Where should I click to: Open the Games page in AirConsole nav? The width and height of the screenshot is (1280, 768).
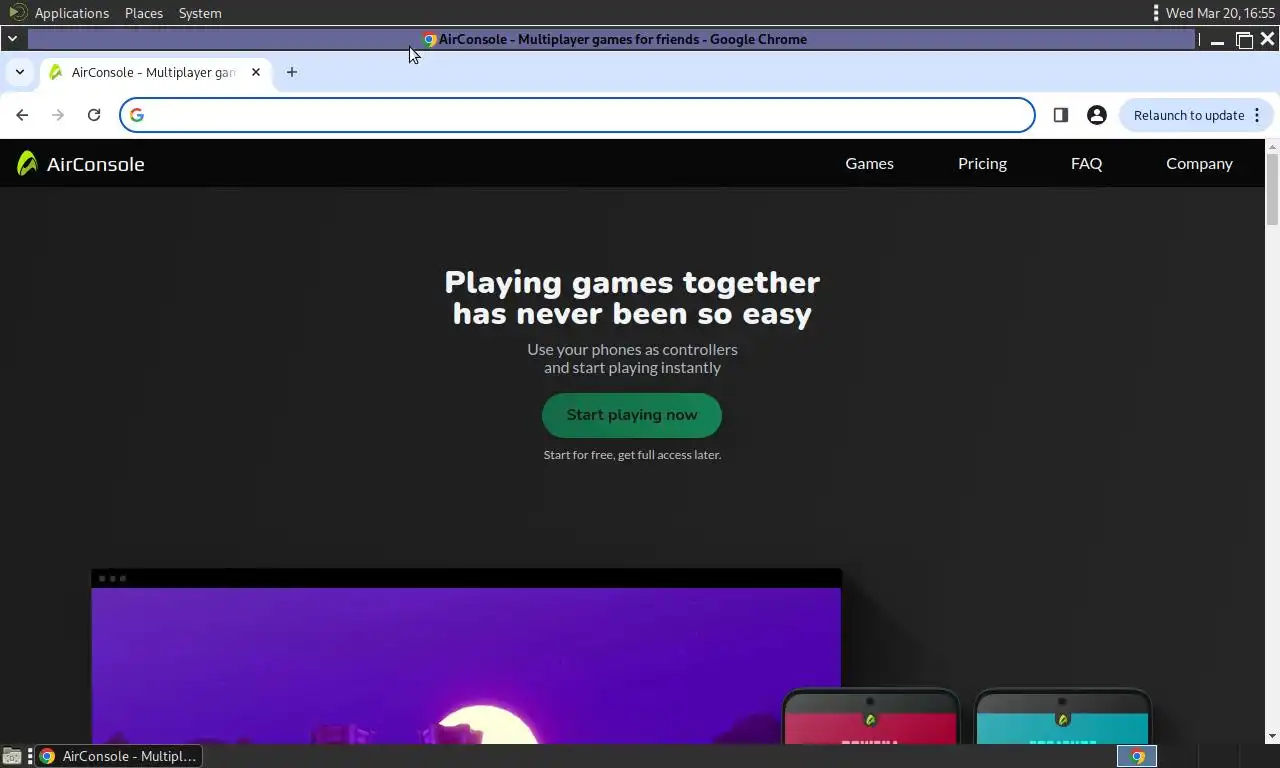[870, 163]
